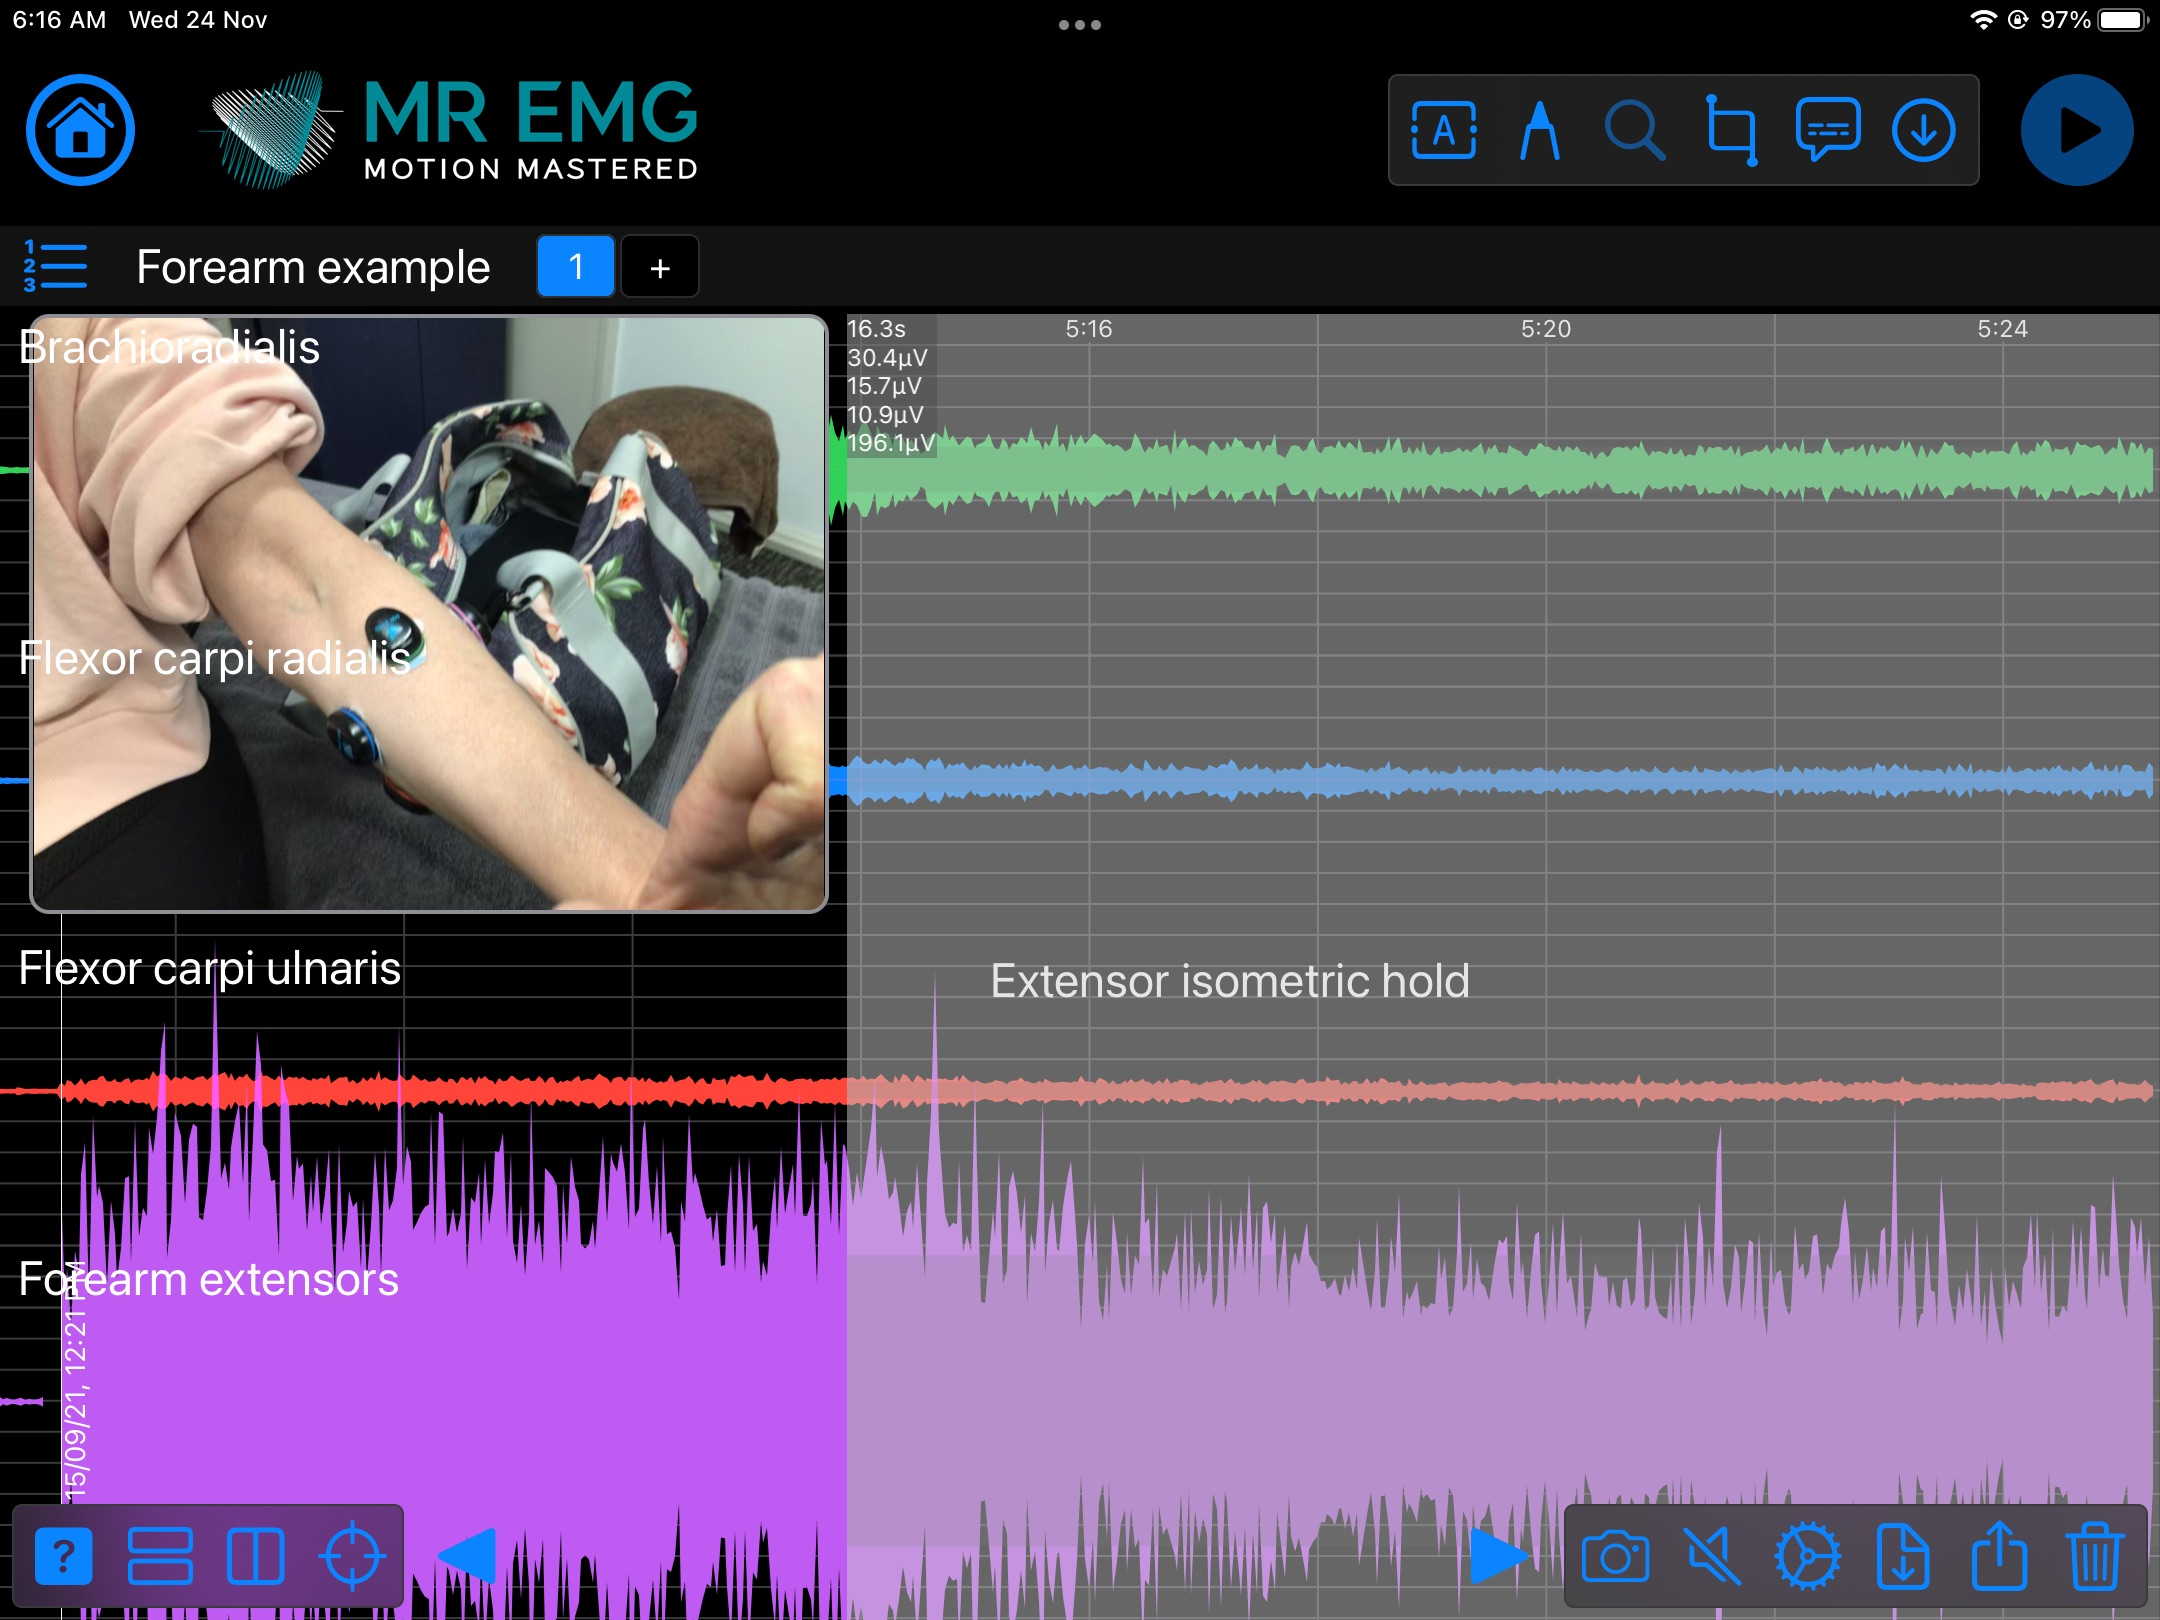Step forward with right blue arrow
This screenshot has height=1620, width=2160.
(x=1500, y=1557)
